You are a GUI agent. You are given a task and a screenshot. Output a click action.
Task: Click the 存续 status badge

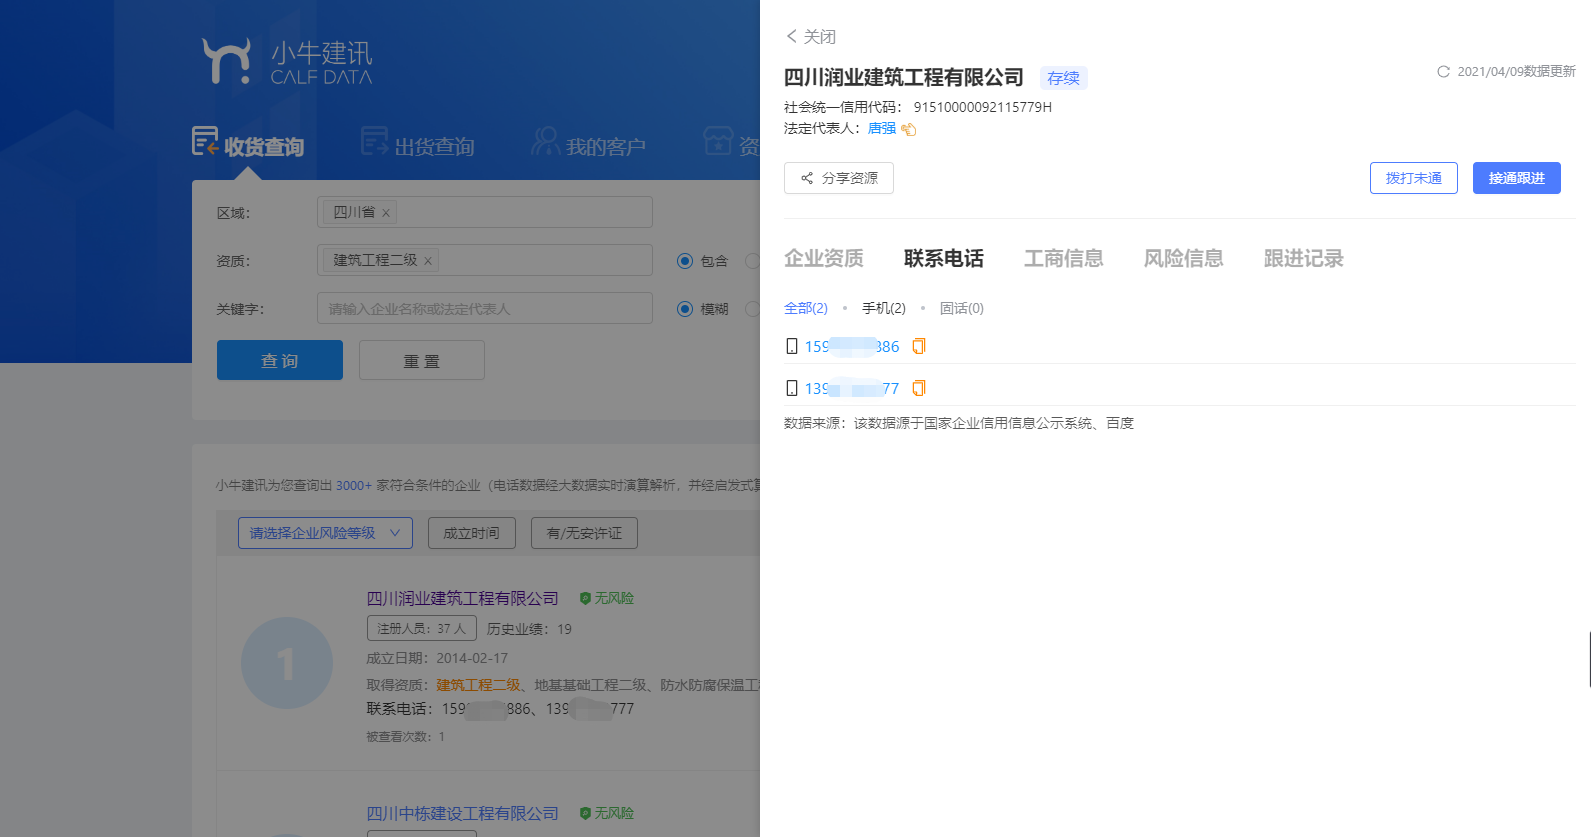(x=1064, y=78)
